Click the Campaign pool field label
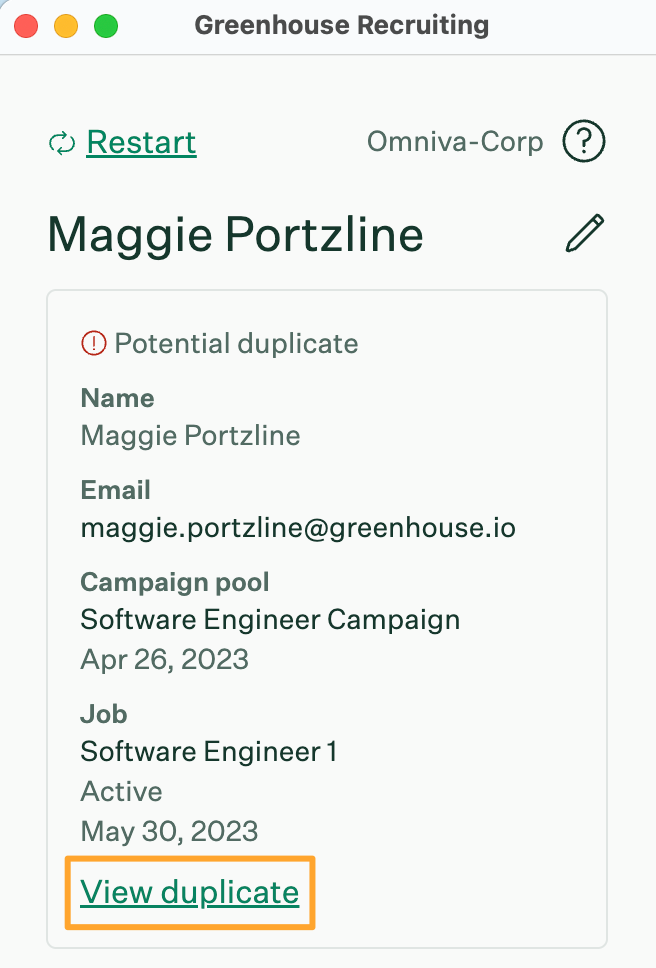656x968 pixels. [x=175, y=582]
